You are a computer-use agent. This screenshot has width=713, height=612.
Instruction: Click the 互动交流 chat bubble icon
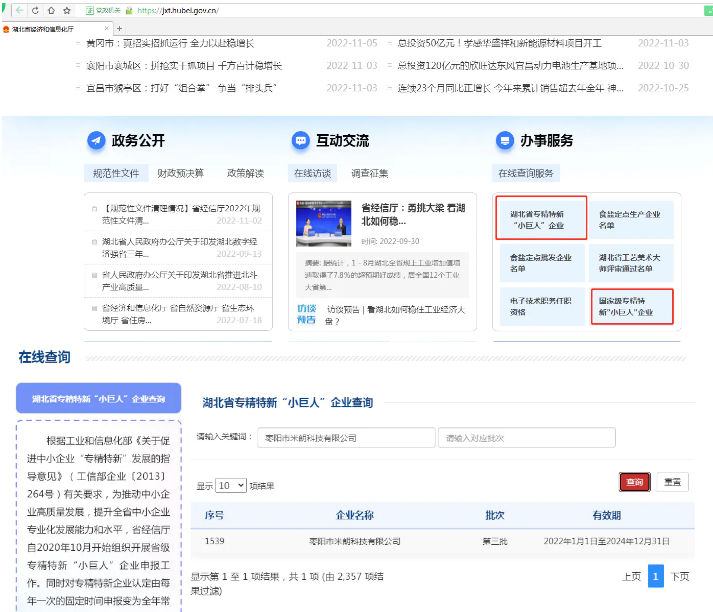(x=300, y=141)
